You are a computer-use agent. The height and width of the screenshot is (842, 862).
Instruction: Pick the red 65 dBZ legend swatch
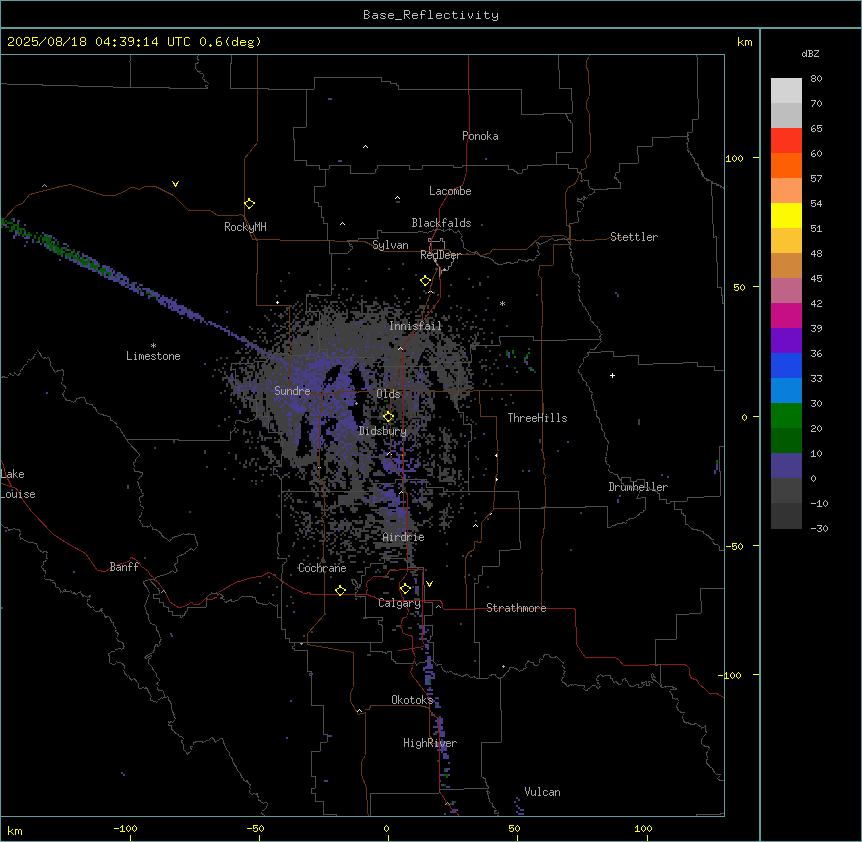pos(786,141)
